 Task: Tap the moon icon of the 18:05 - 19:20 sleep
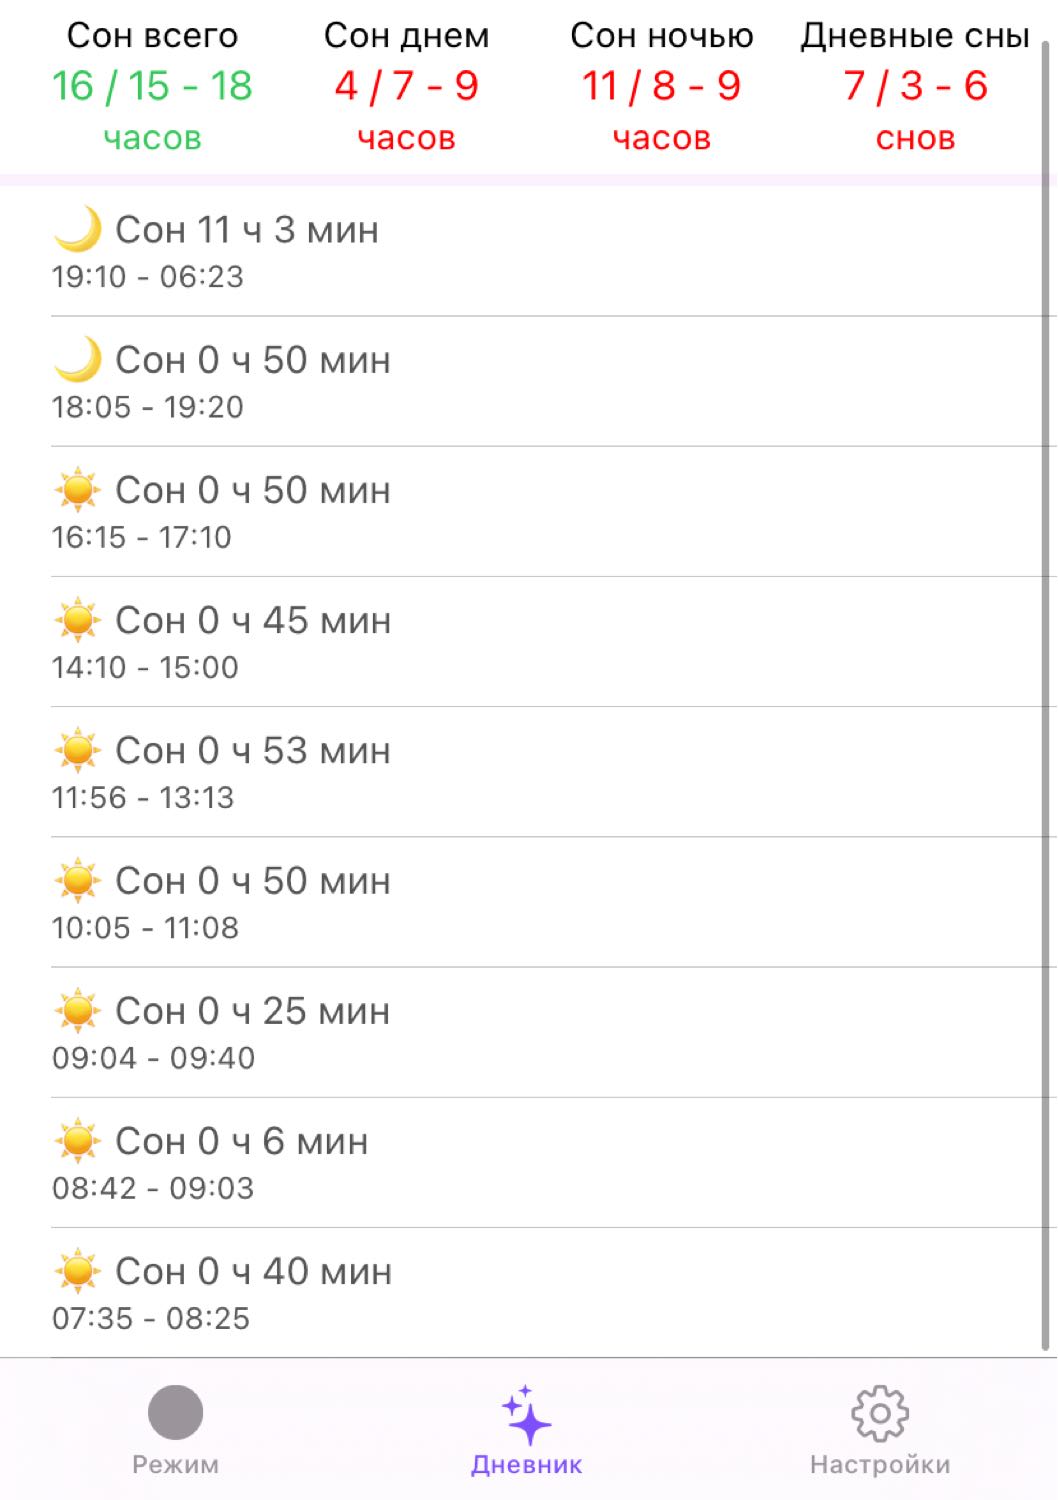point(78,359)
